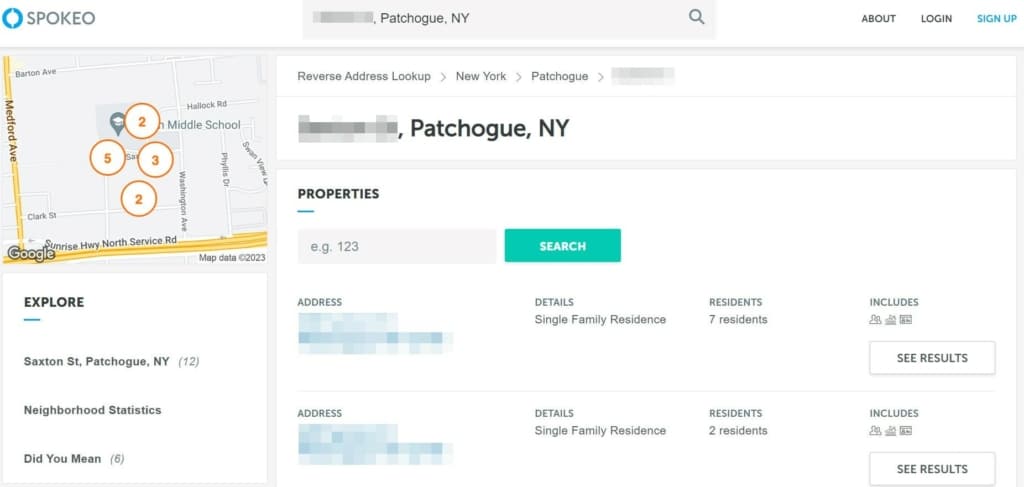Select the map cluster marker showing 3

(x=155, y=160)
